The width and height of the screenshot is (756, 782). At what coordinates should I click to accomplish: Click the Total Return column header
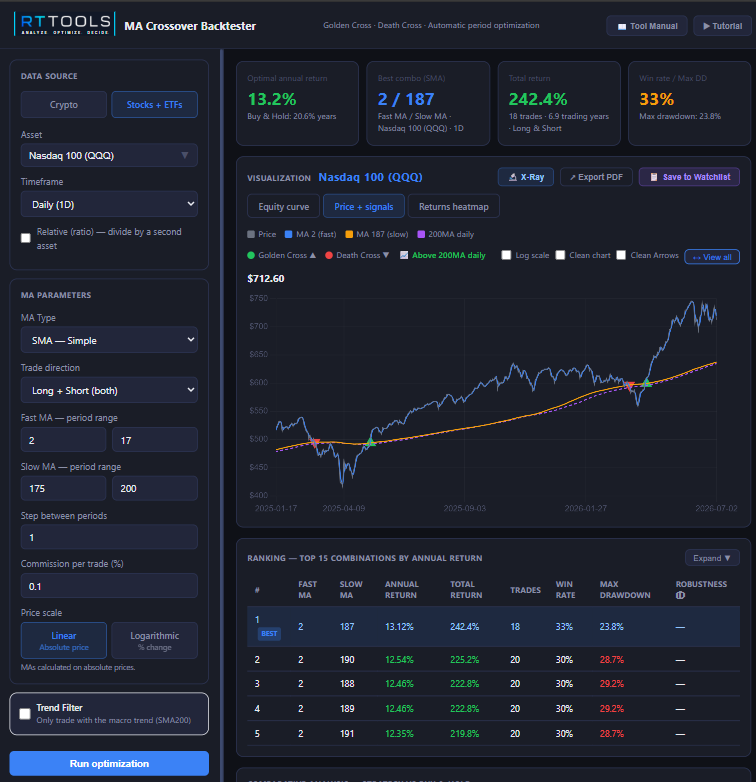[466, 589]
